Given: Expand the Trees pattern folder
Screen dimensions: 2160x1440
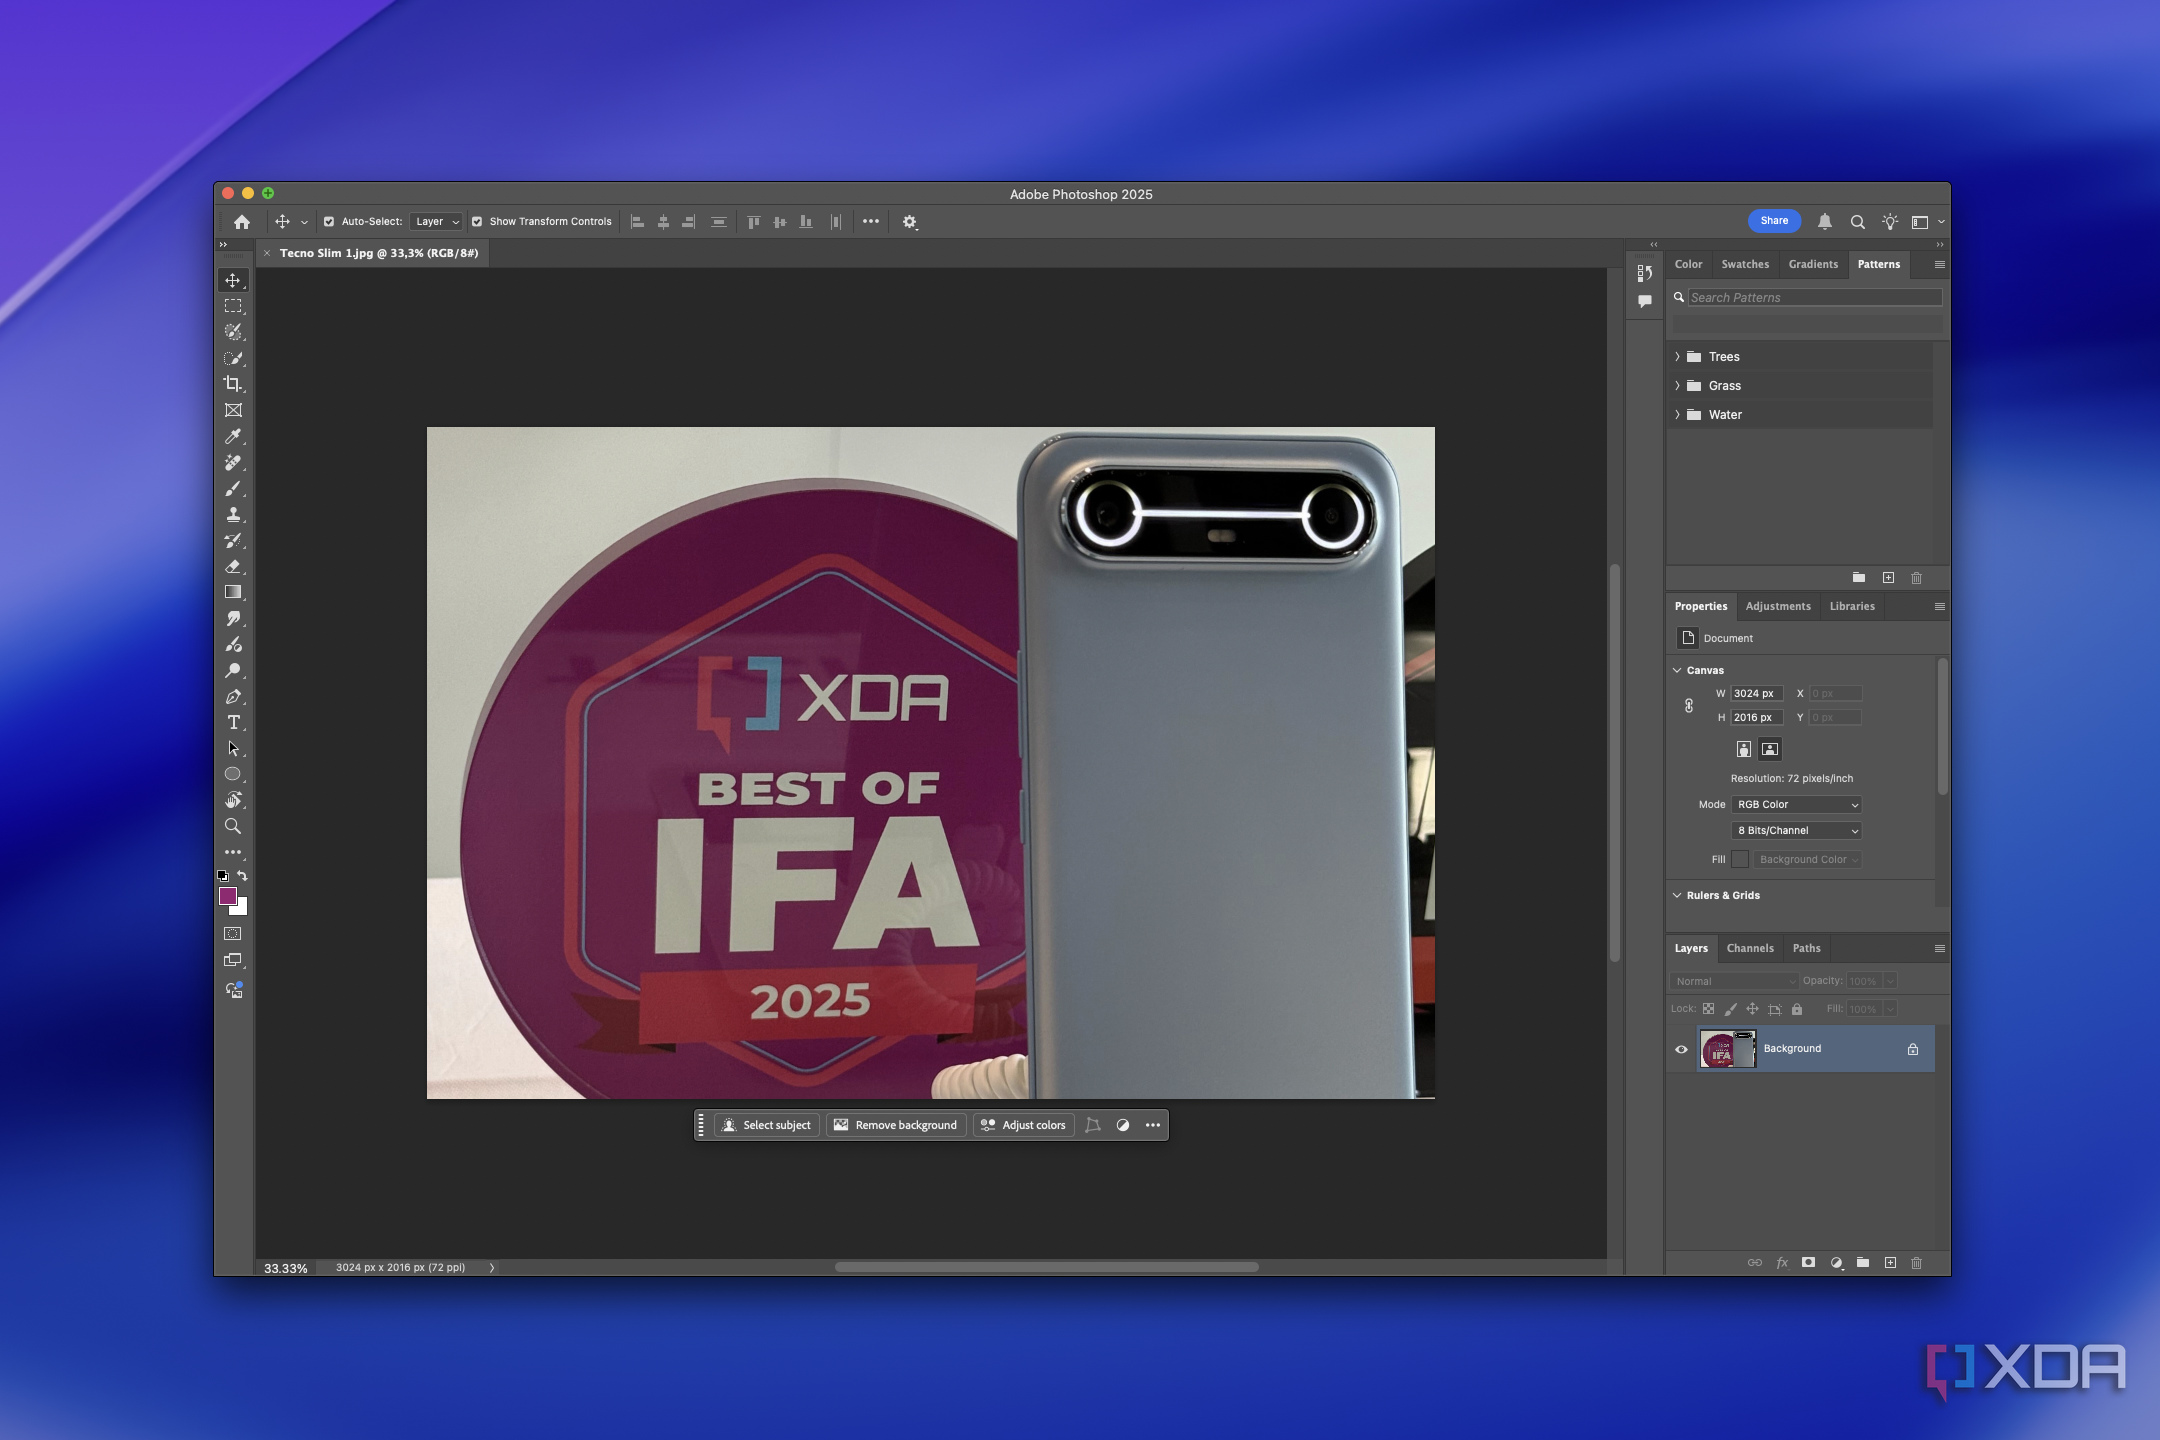Looking at the screenshot, I should (x=1678, y=357).
